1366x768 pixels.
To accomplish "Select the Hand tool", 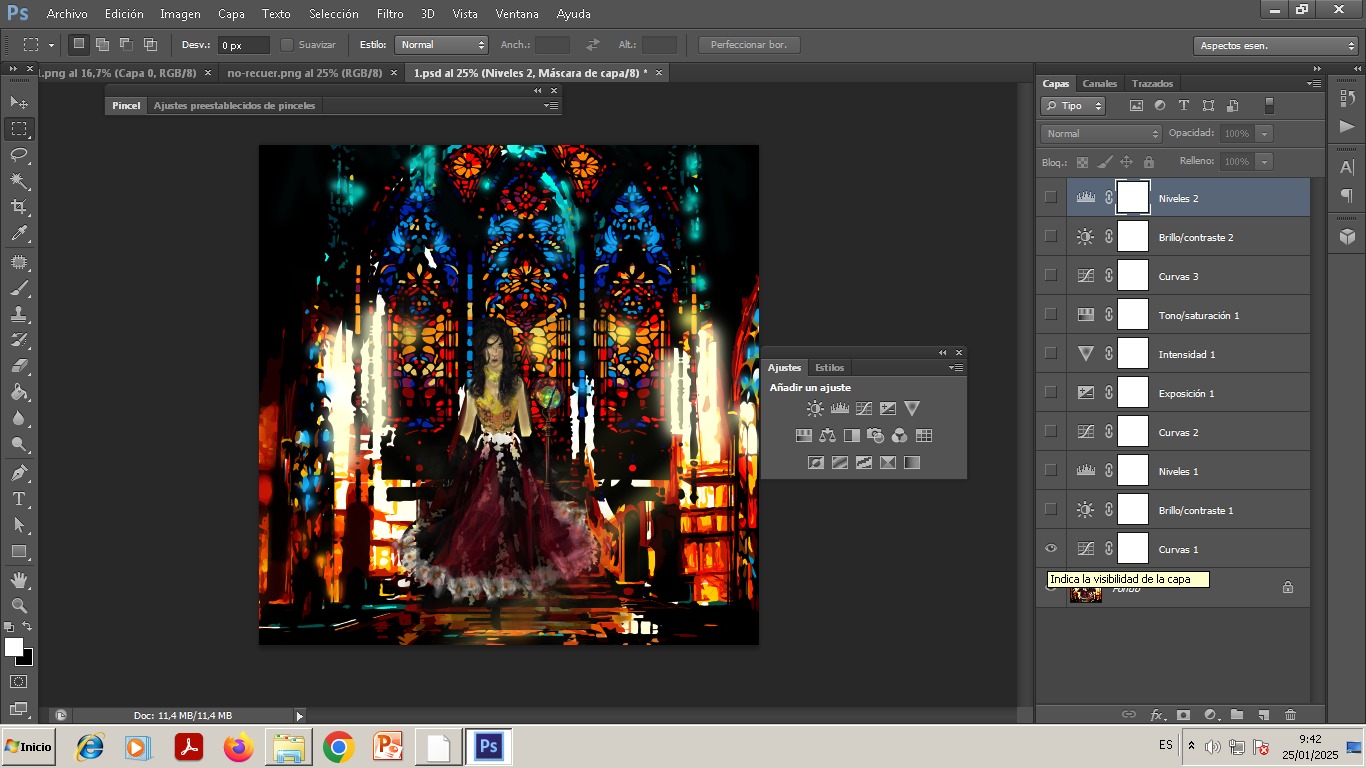I will coord(19,580).
